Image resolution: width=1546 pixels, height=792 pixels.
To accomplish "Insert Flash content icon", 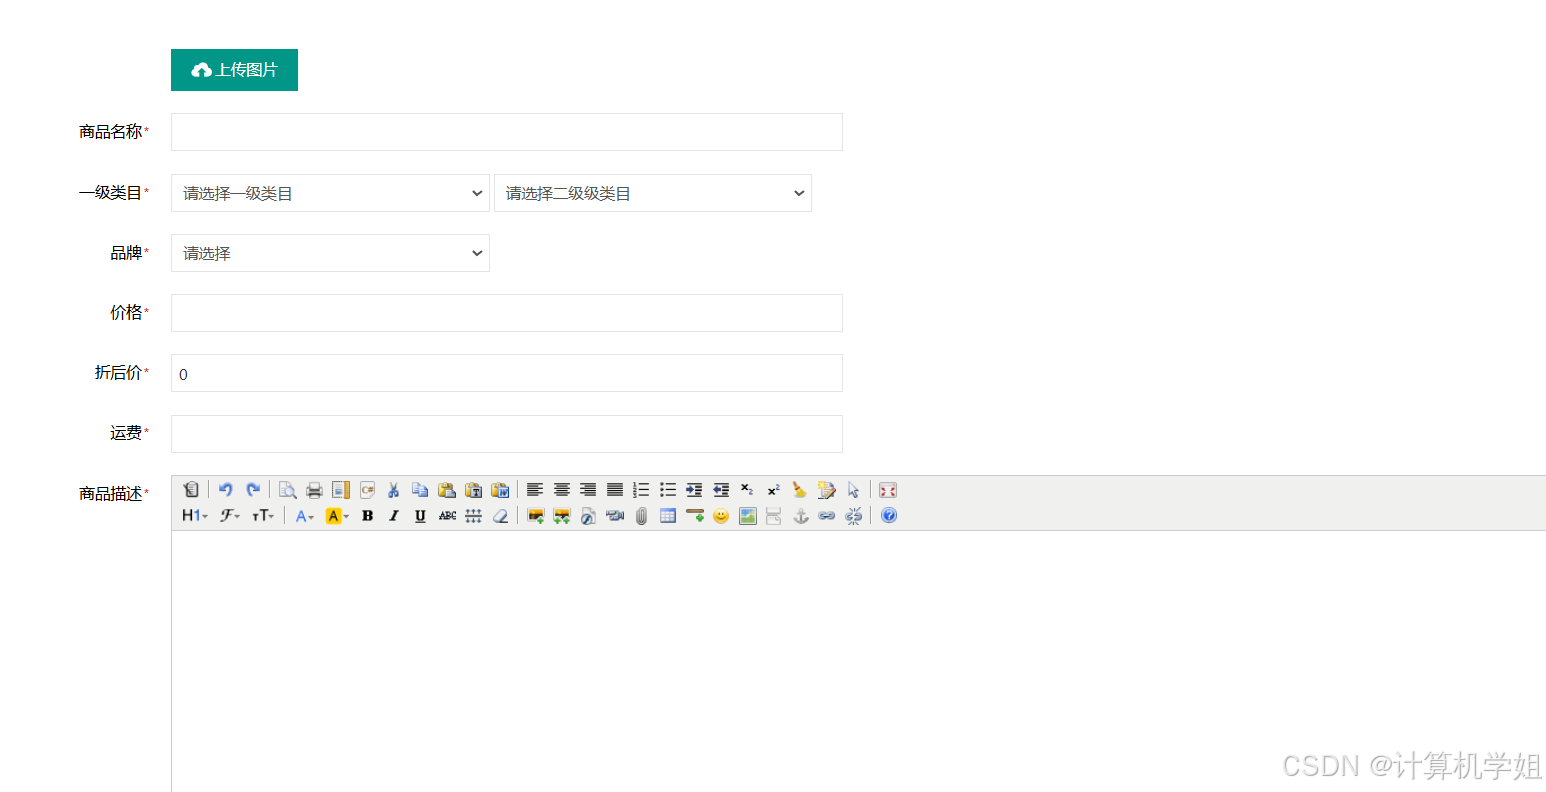I will tap(588, 516).
